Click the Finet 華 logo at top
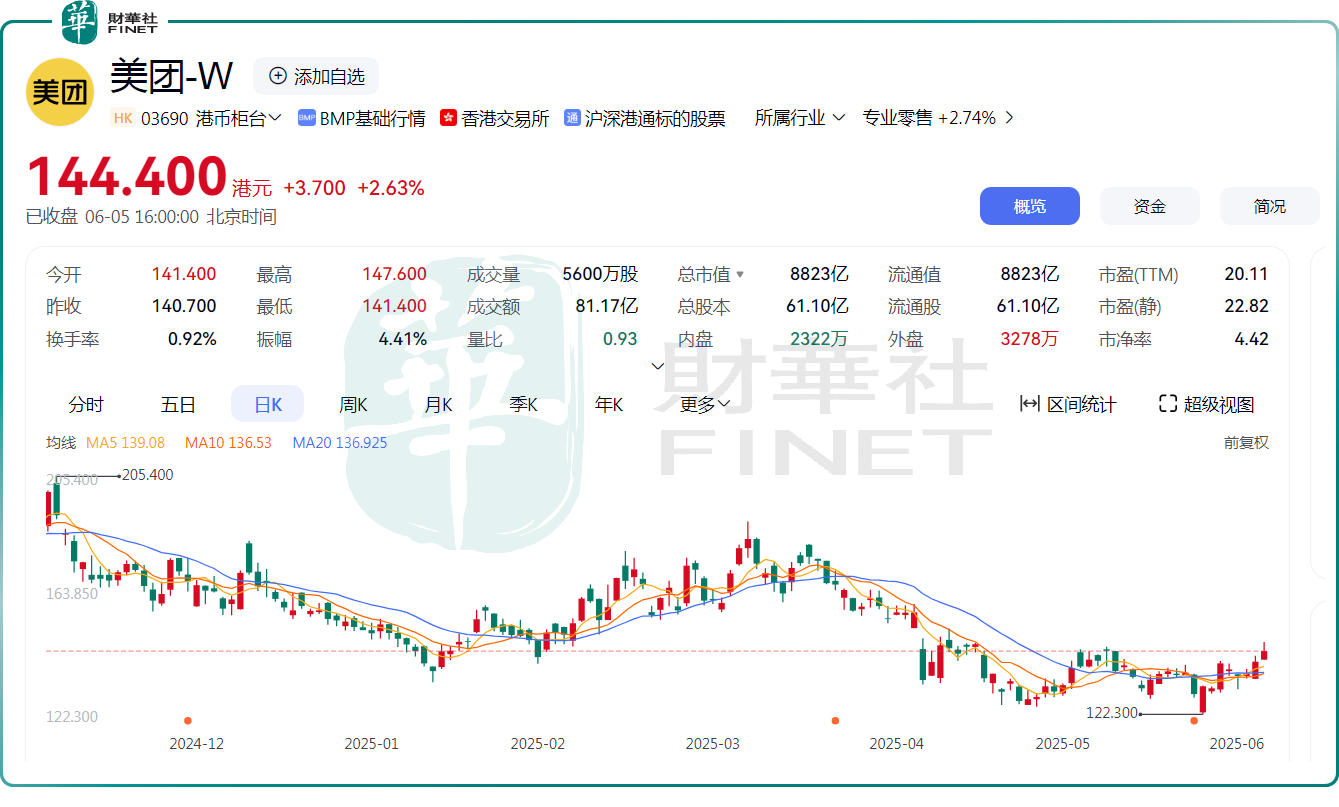The image size is (1339, 807). click(x=80, y=21)
